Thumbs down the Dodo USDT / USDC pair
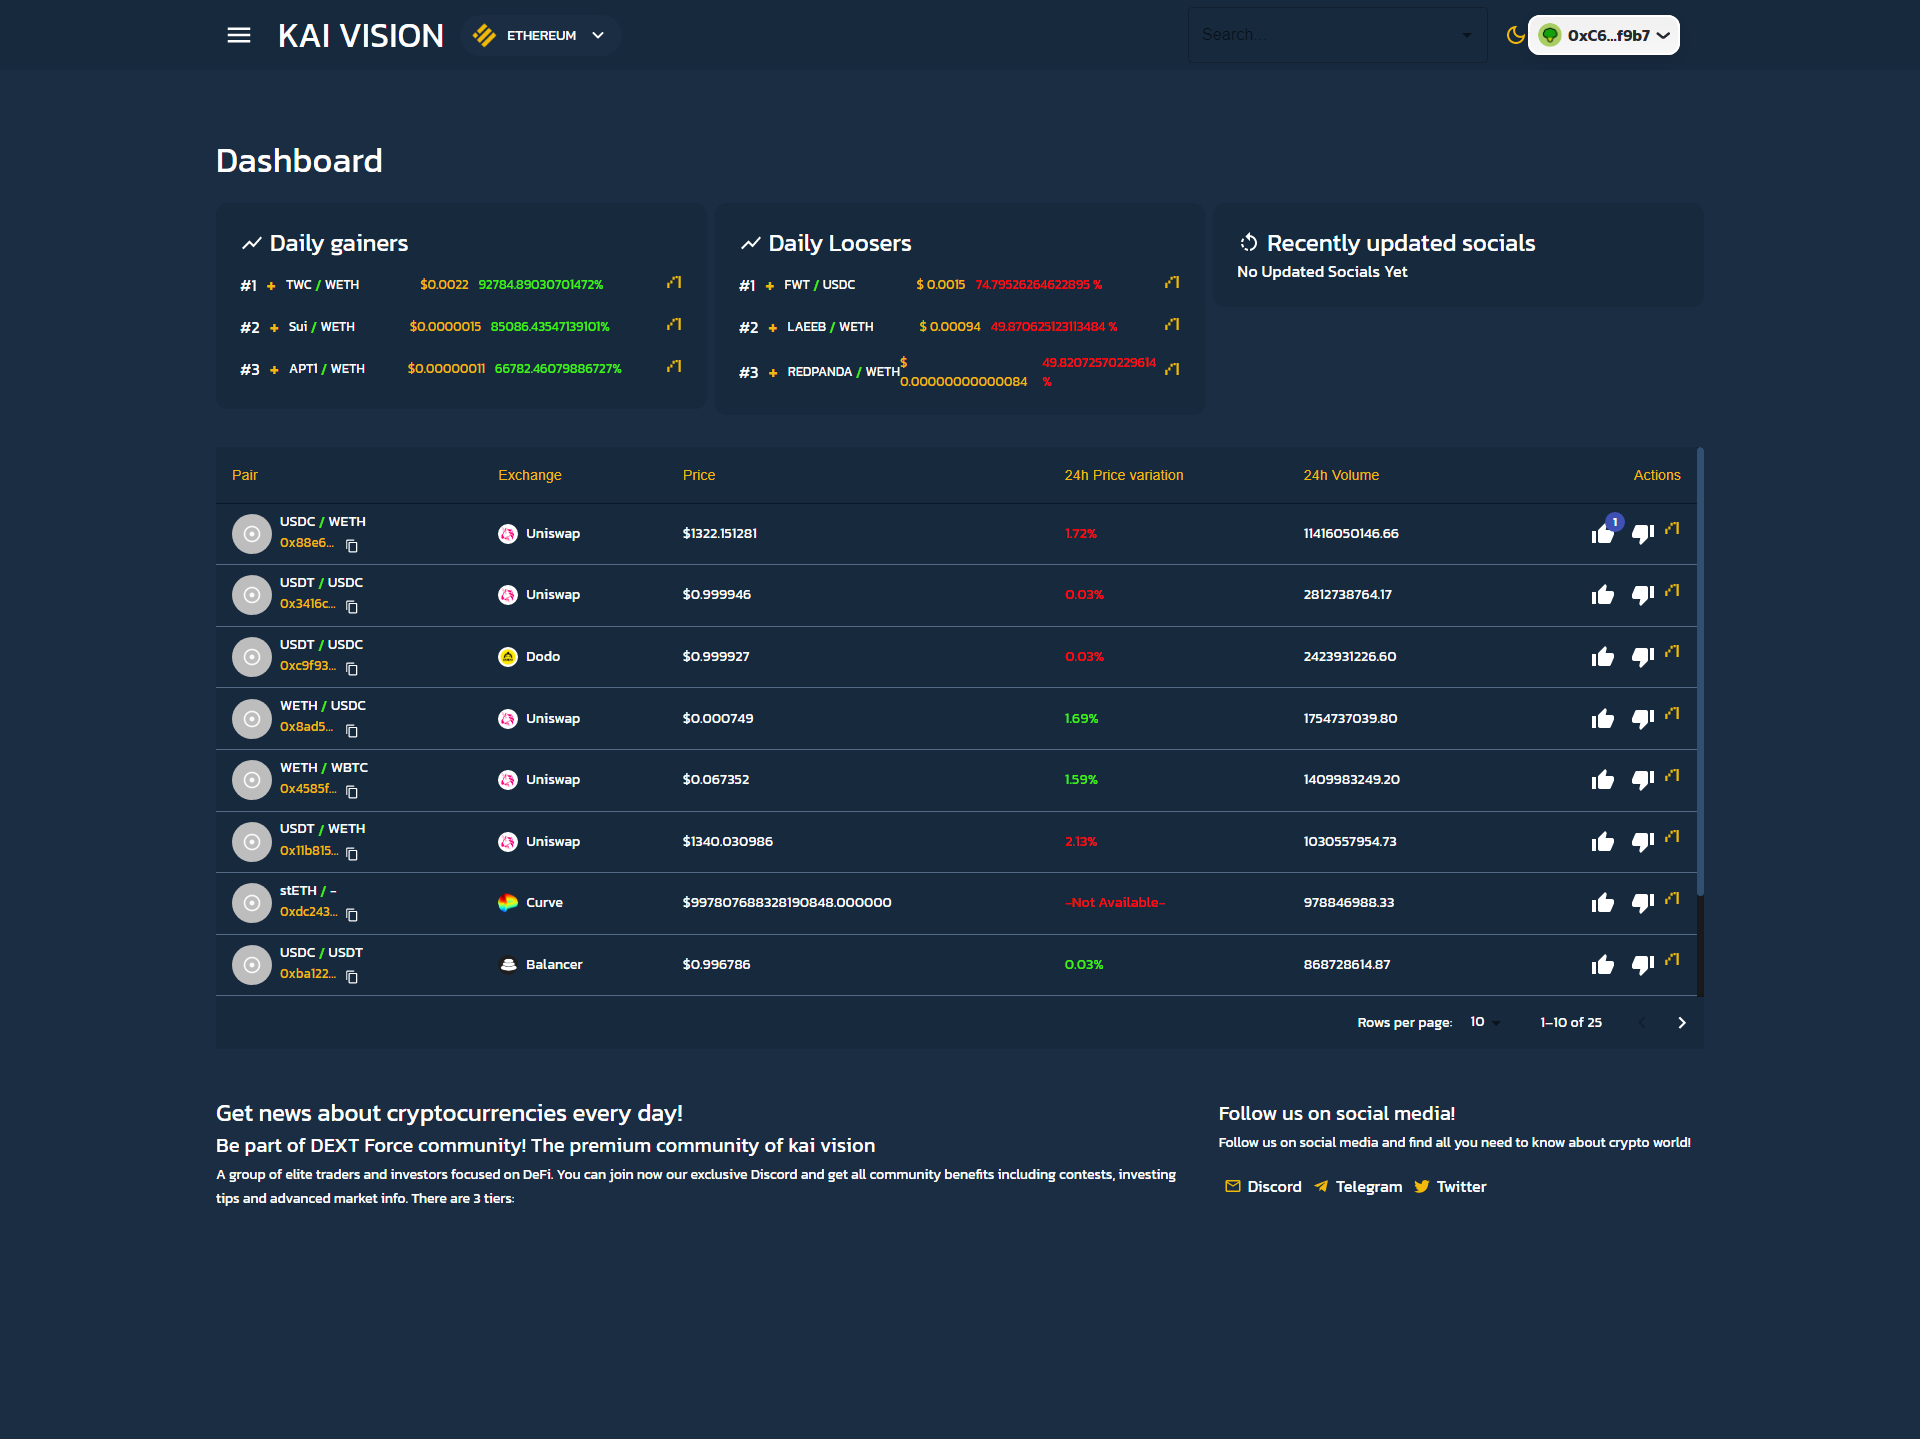The height and width of the screenshot is (1439, 1920). click(1642, 657)
